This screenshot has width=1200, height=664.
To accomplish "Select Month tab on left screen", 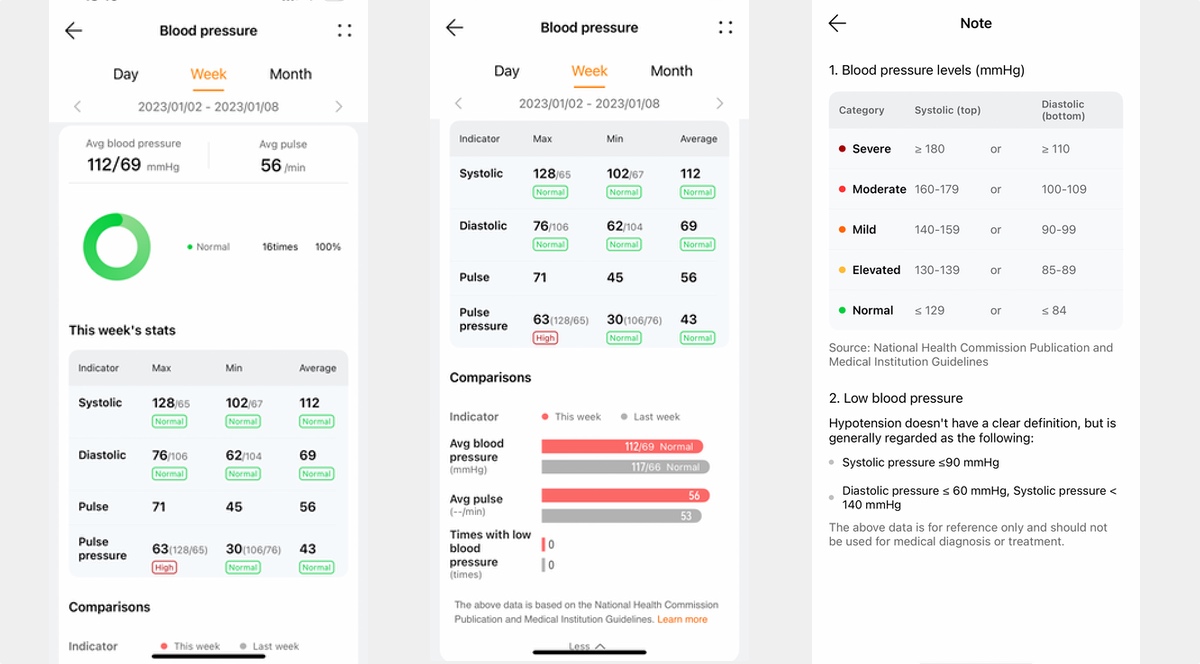I will point(291,74).
